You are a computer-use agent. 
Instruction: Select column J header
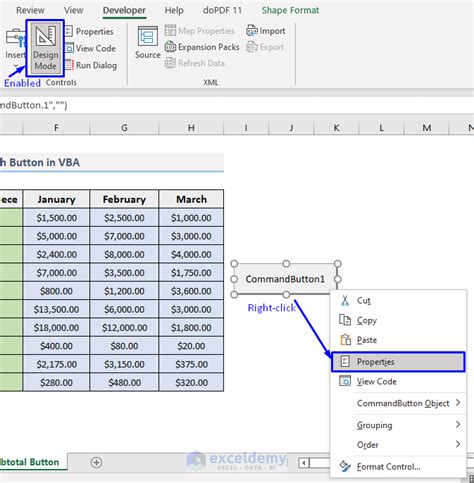coord(291,127)
